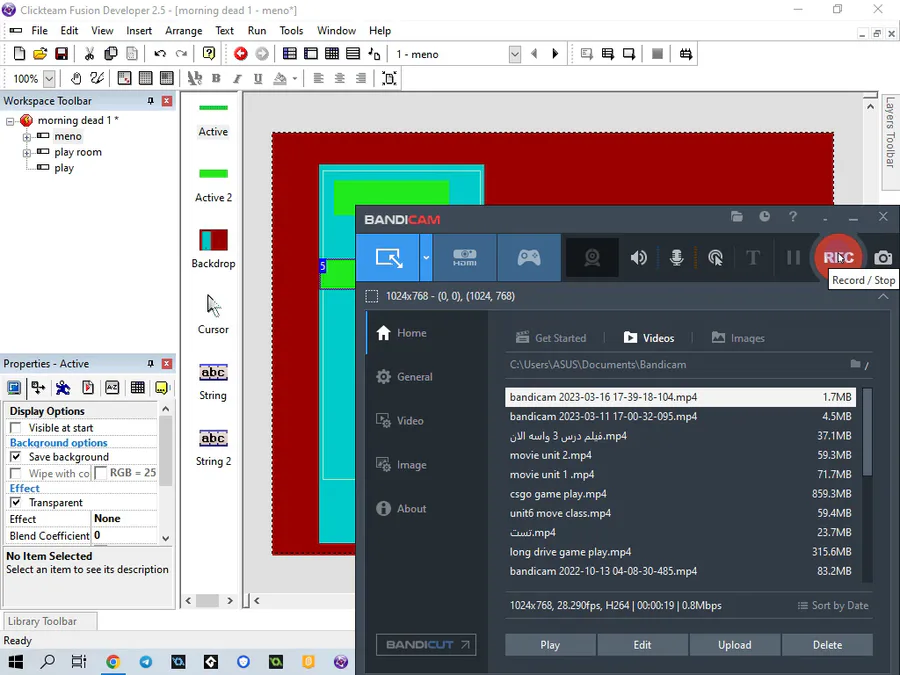
Task: Open Chrome from the taskbar
Action: pyautogui.click(x=112, y=662)
